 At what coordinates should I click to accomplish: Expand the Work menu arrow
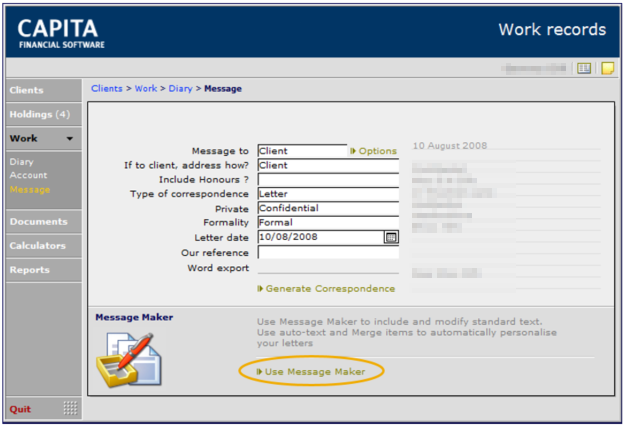click(x=70, y=139)
